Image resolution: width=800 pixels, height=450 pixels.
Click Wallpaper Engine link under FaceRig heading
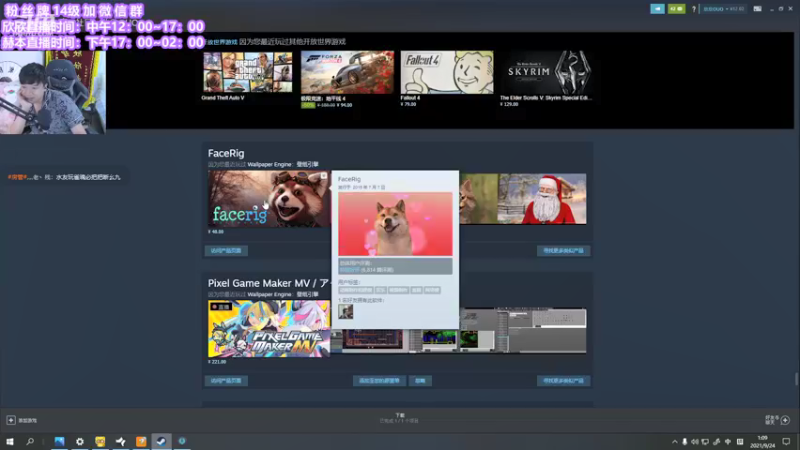[x=283, y=164]
